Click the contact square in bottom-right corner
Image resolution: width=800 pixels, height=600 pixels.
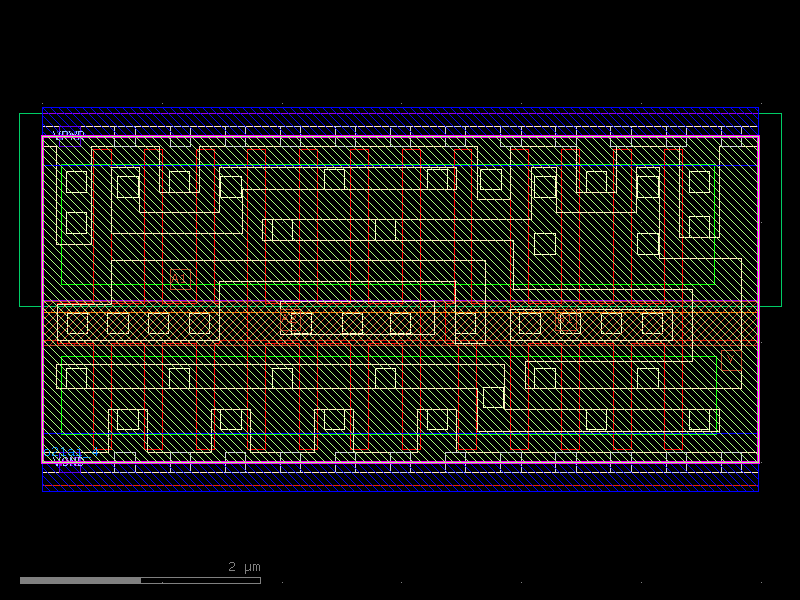699,419
